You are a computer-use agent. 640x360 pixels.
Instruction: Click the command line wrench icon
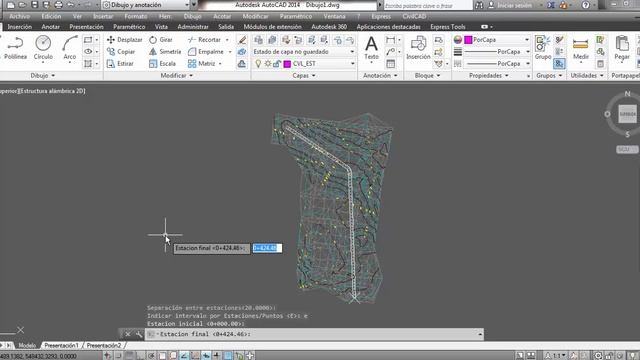[139, 334]
